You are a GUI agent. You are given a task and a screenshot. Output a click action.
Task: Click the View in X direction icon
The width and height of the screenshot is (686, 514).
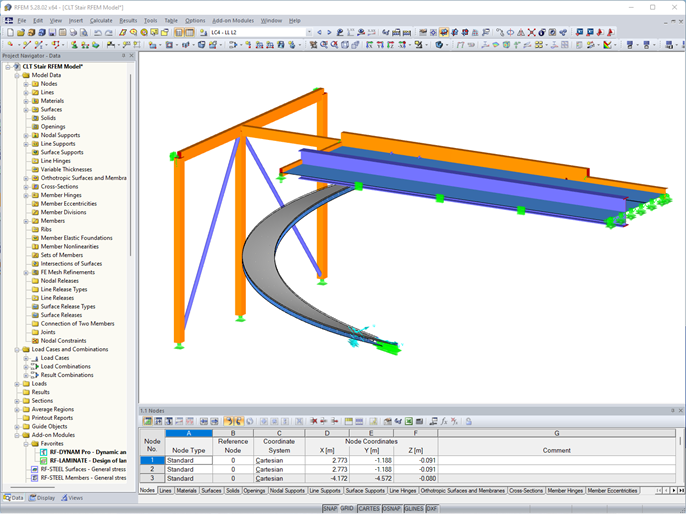[x=370, y=45]
